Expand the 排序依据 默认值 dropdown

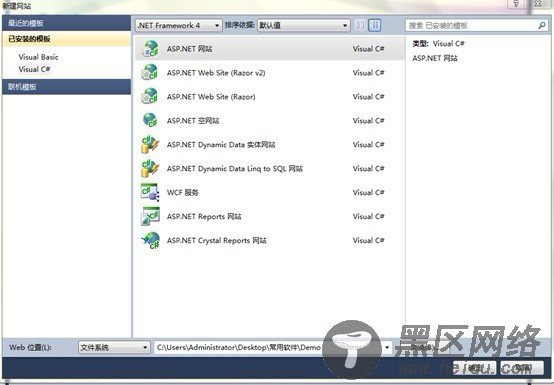pos(303,25)
